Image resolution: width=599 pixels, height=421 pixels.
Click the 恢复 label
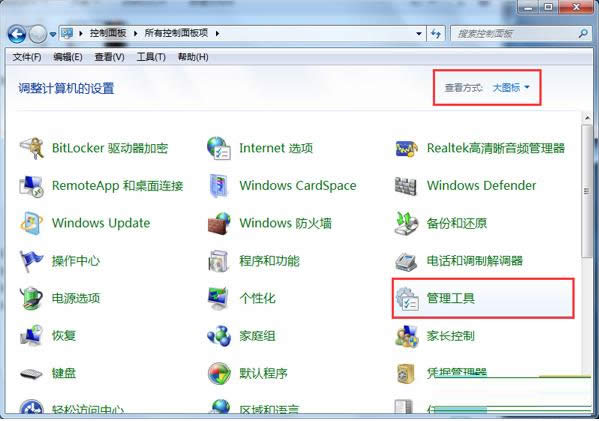(x=64, y=336)
